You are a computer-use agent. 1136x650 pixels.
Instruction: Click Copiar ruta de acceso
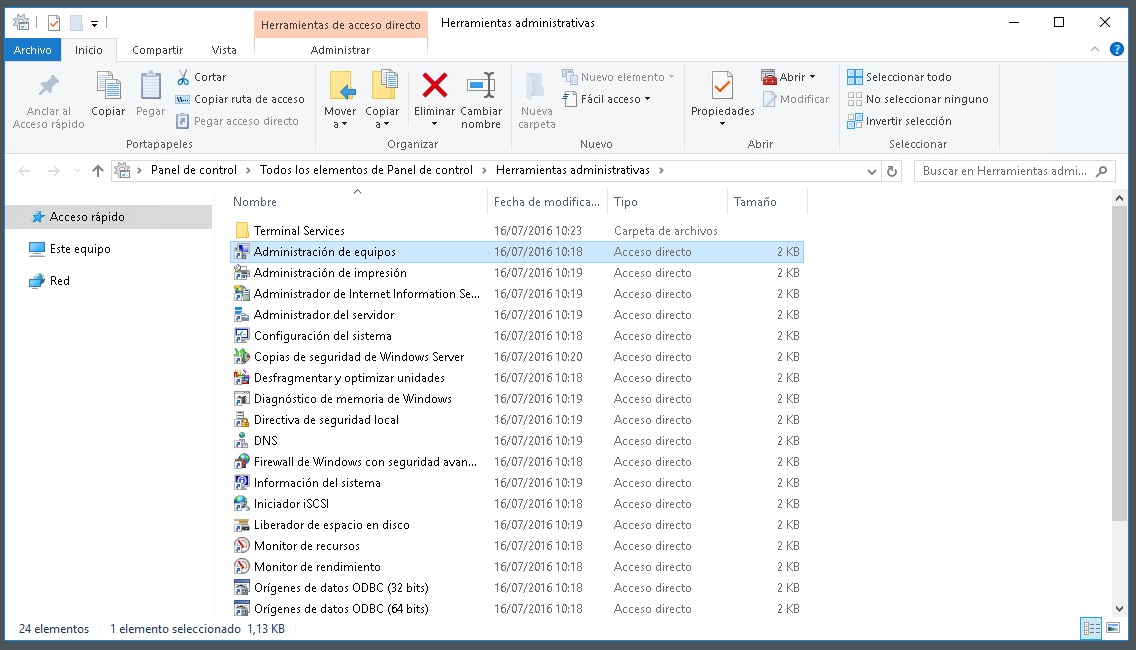pos(240,99)
